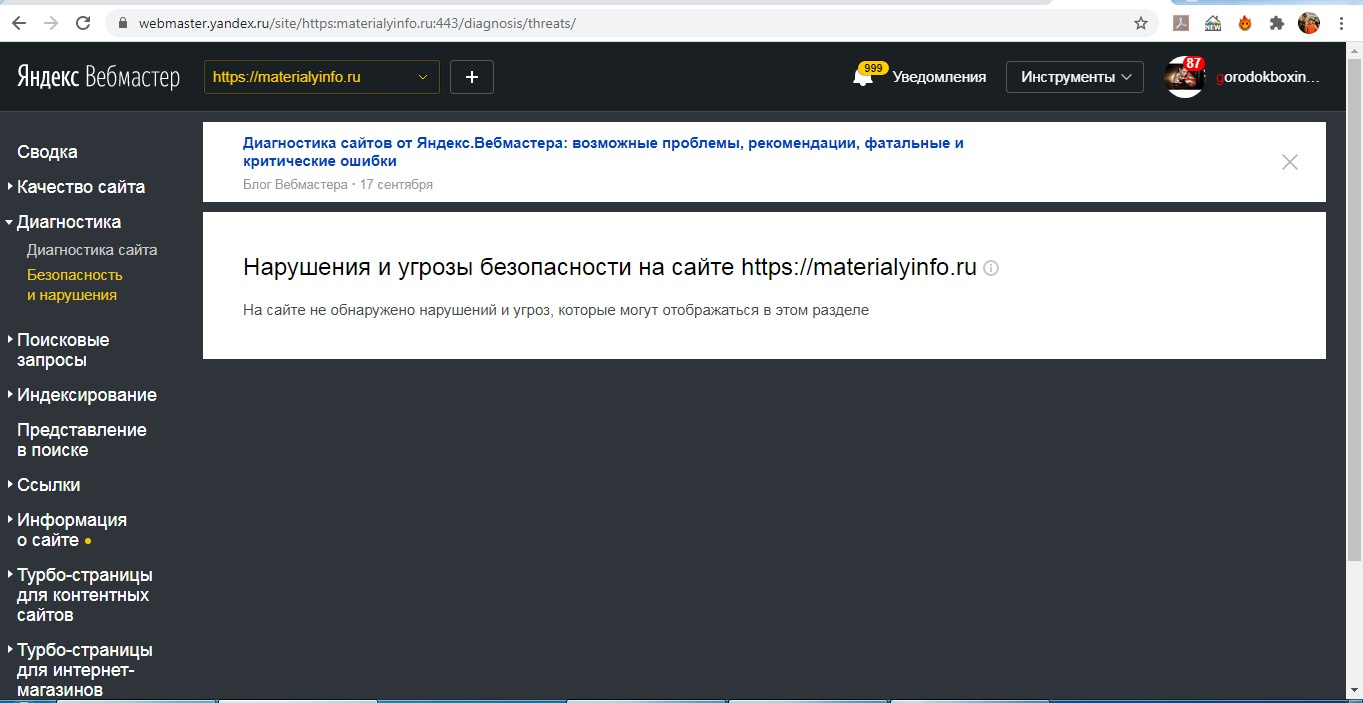Add a new site with plus button
The height and width of the screenshot is (703, 1363).
coord(472,77)
